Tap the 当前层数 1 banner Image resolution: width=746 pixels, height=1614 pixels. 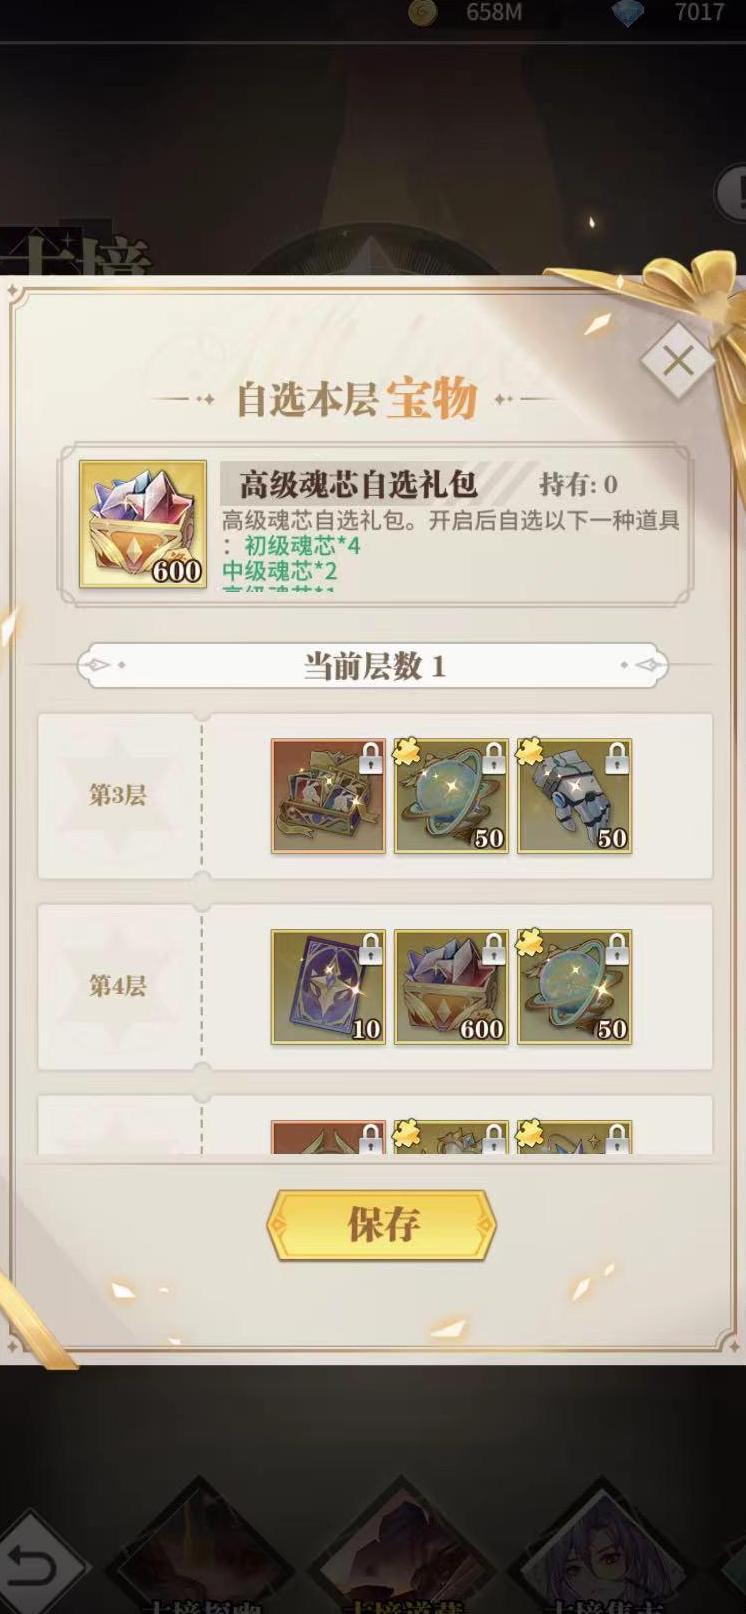pyautogui.click(x=373, y=666)
